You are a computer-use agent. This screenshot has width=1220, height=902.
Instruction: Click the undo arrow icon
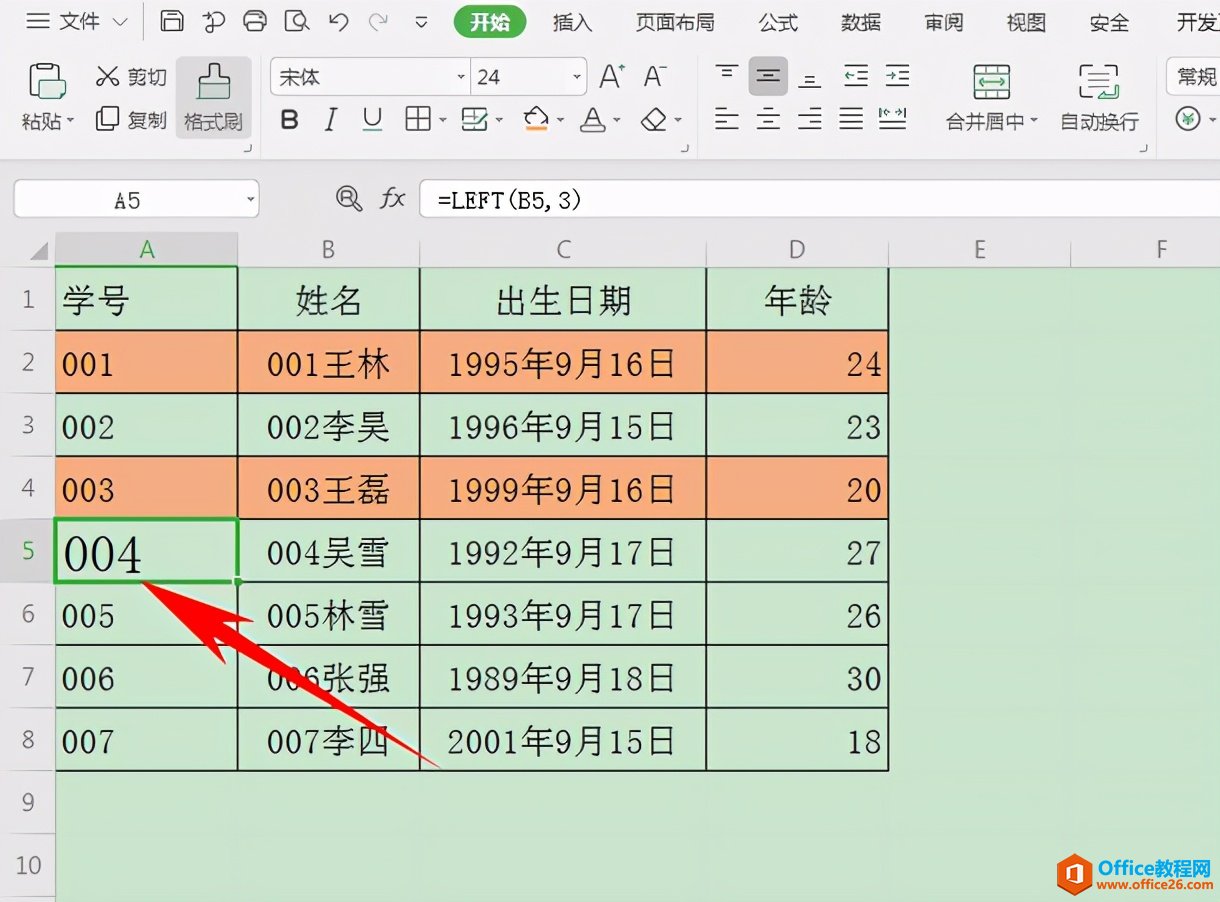pos(338,21)
